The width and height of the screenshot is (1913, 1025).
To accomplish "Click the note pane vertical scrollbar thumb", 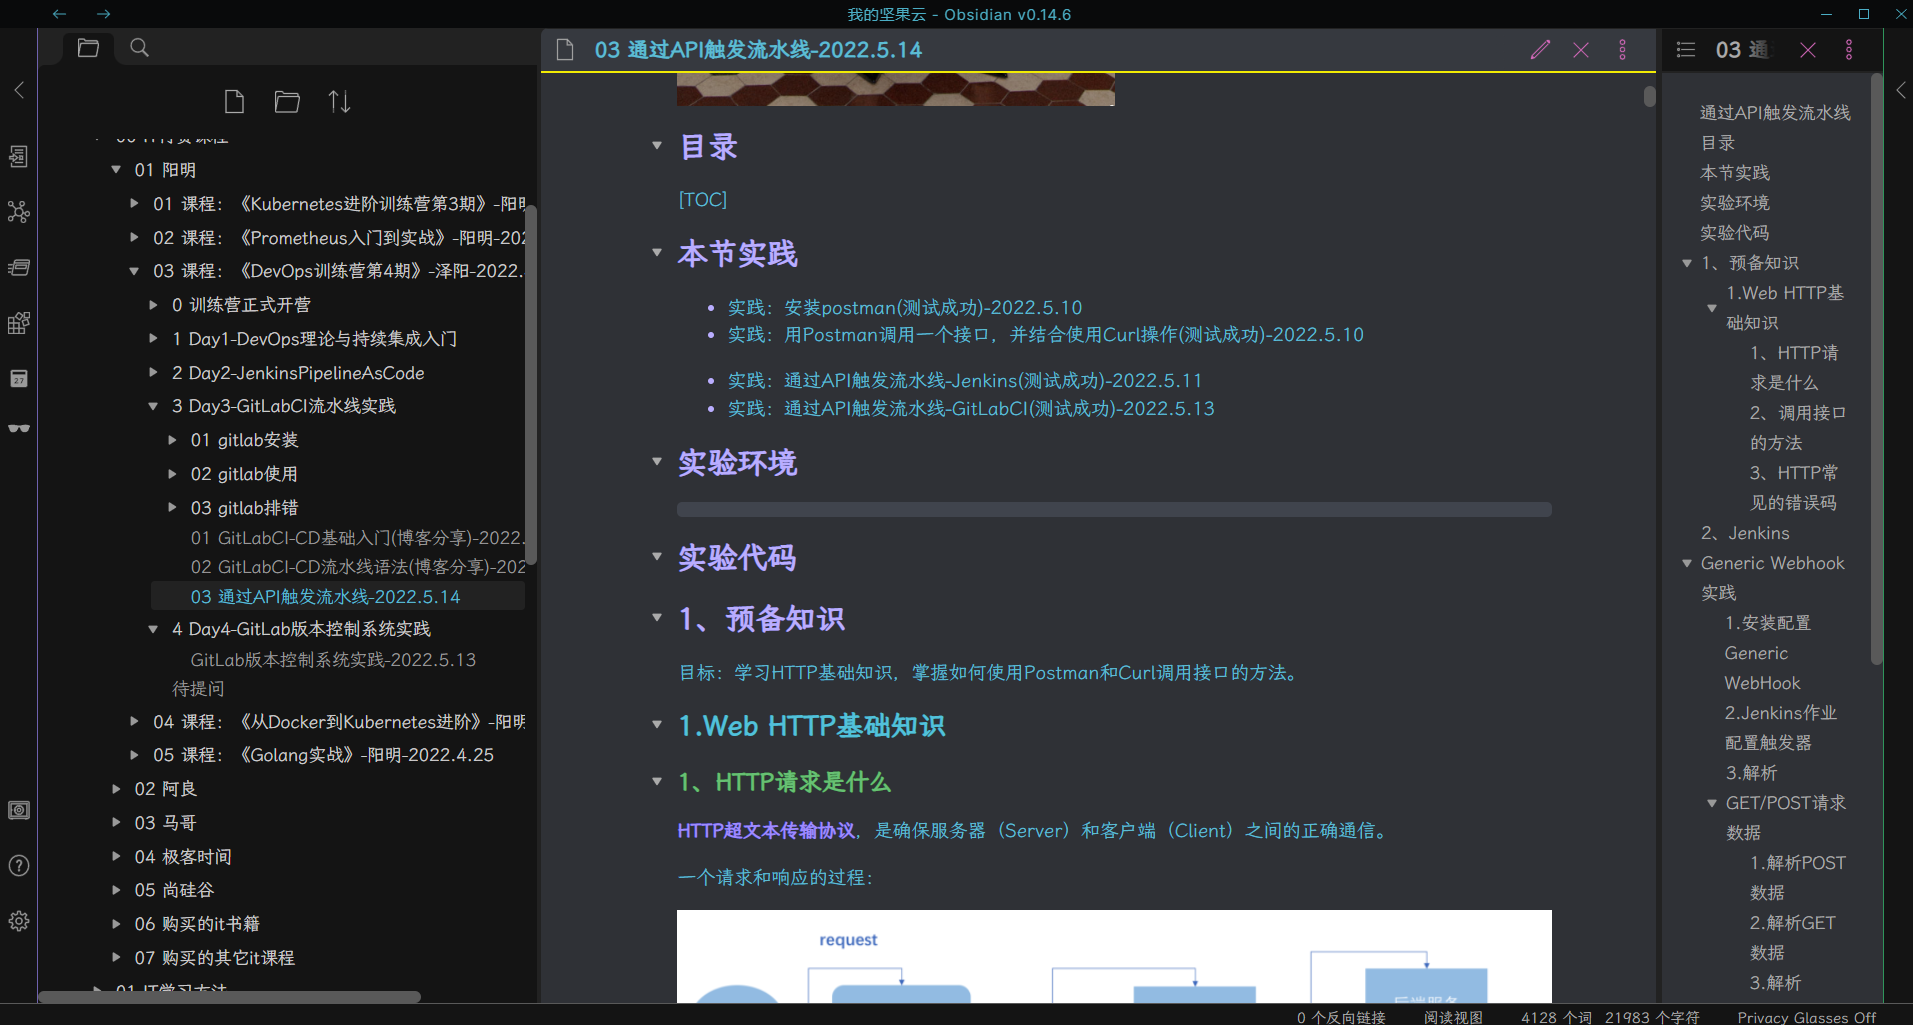I will (x=1649, y=96).
